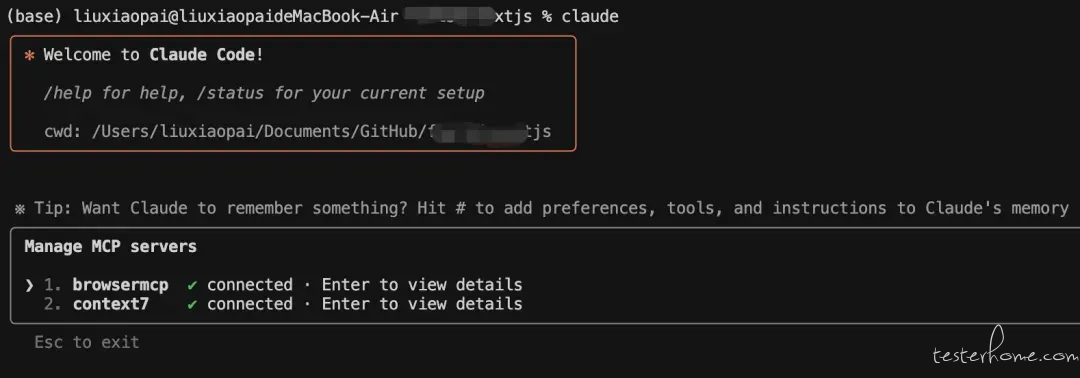
Task: Click 'Enter to view details' for context7
Action: click(422, 304)
